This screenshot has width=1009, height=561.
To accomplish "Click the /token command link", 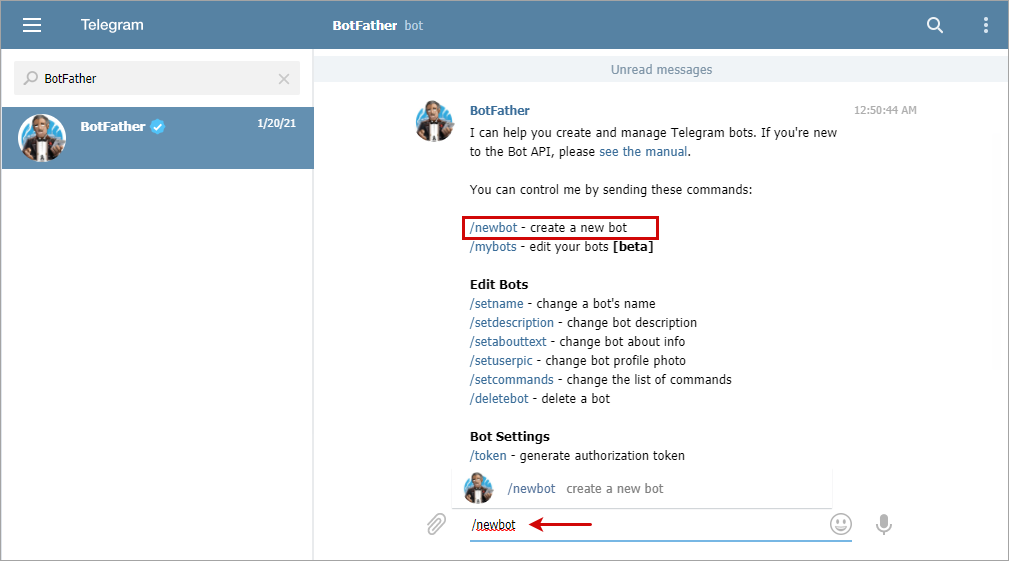I will (x=488, y=455).
